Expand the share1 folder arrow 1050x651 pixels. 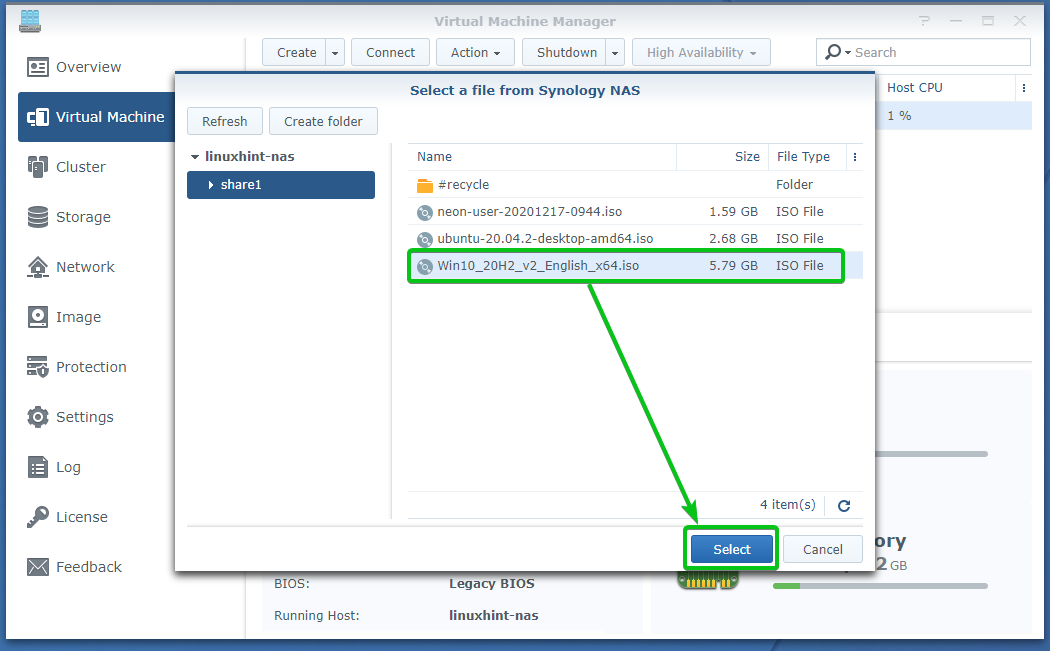click(210, 185)
